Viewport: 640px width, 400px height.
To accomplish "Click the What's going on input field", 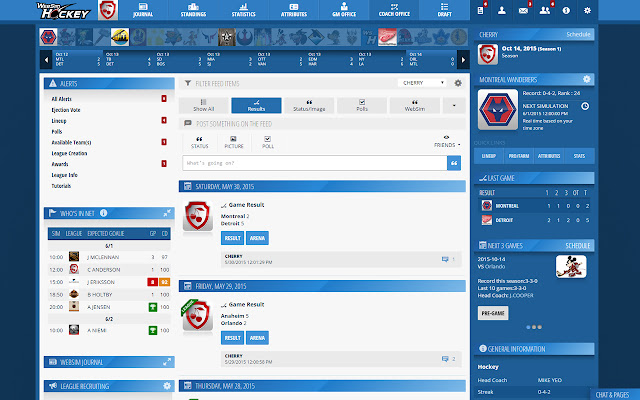I will [315, 163].
